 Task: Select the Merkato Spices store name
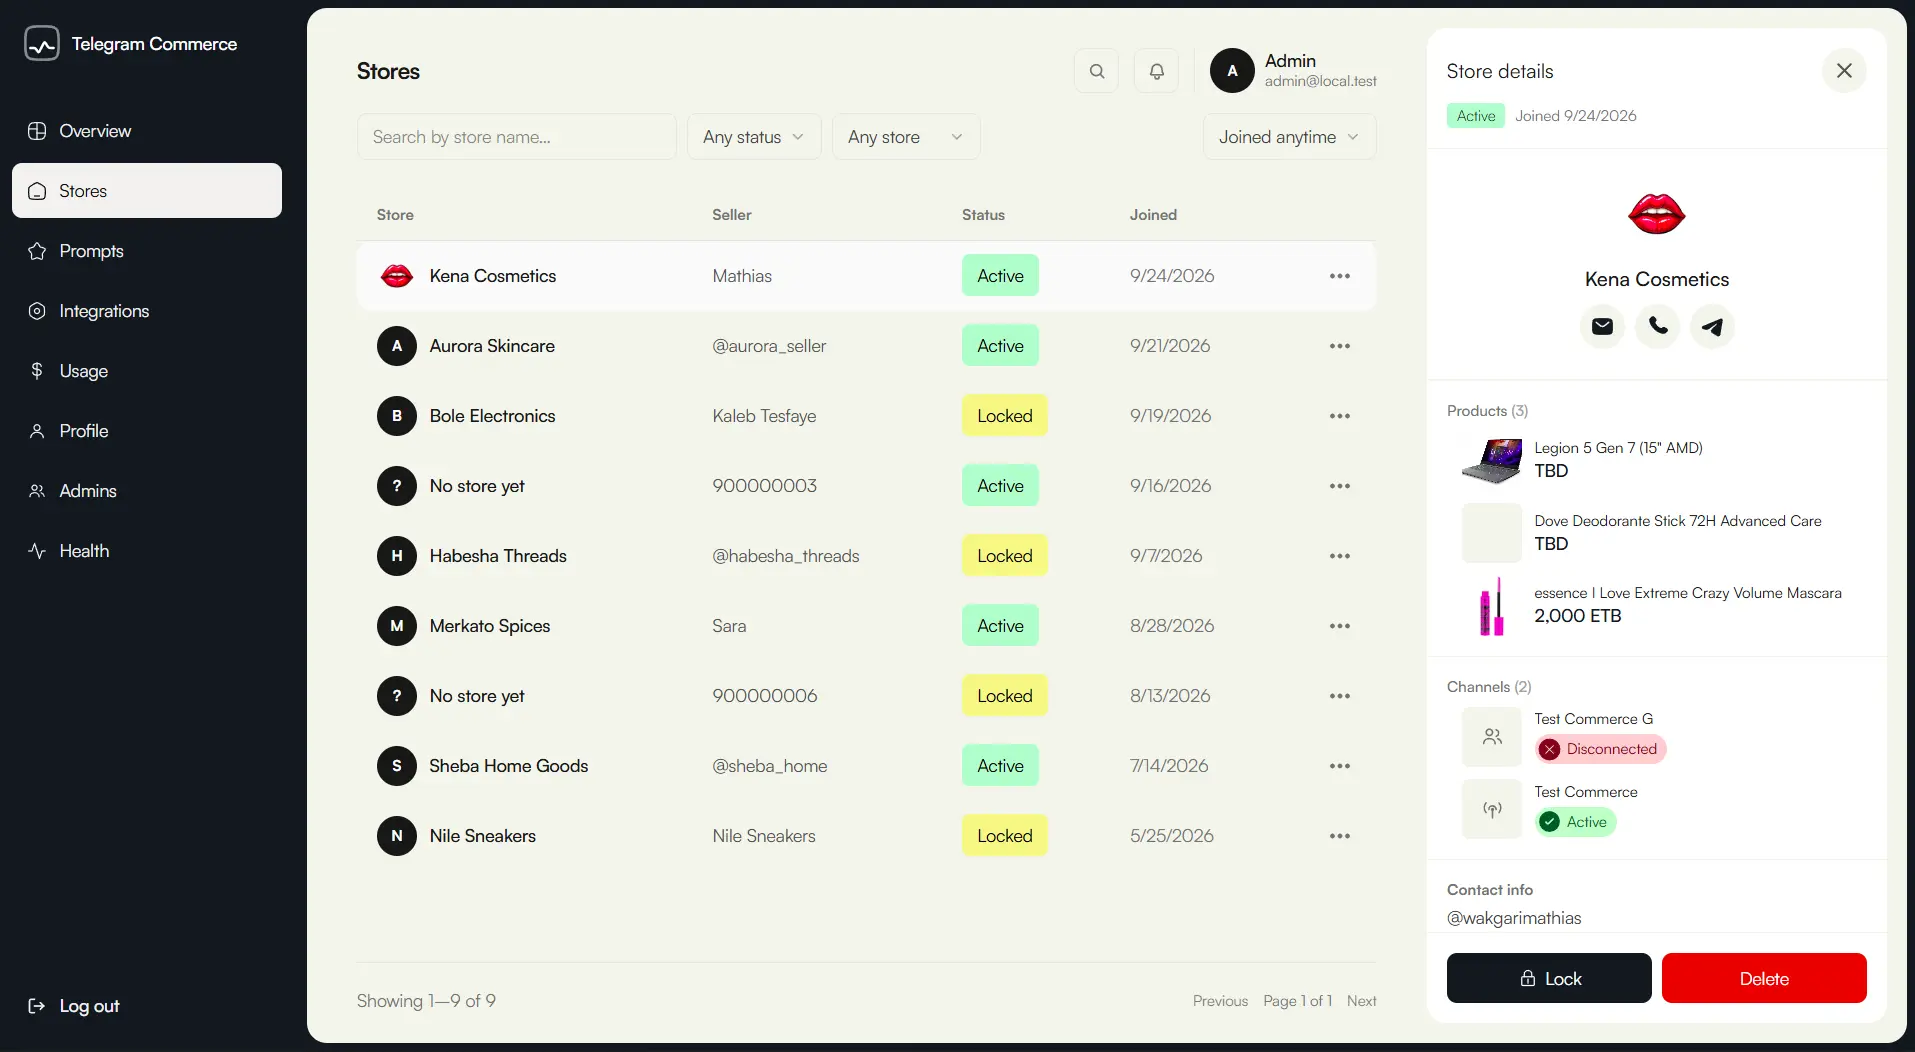coord(490,626)
